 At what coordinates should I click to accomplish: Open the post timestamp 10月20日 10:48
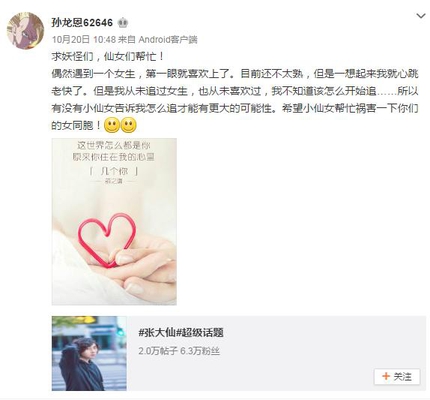tap(84, 40)
